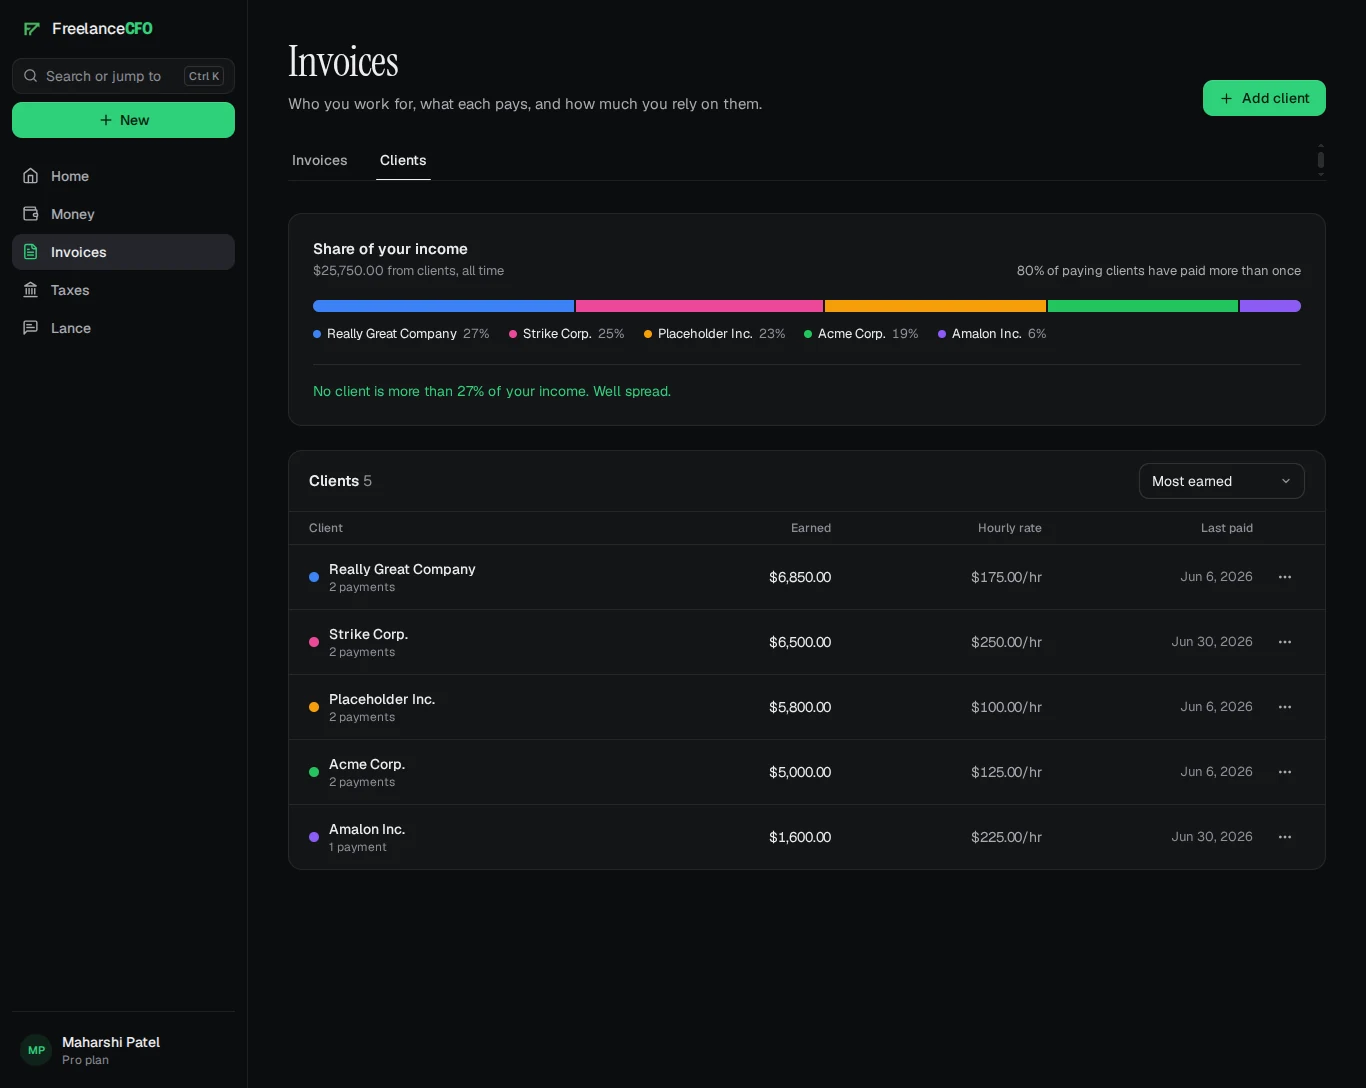Click the tab strip scrollbar at right
Screen dimensions: 1366x1088
1321,160
